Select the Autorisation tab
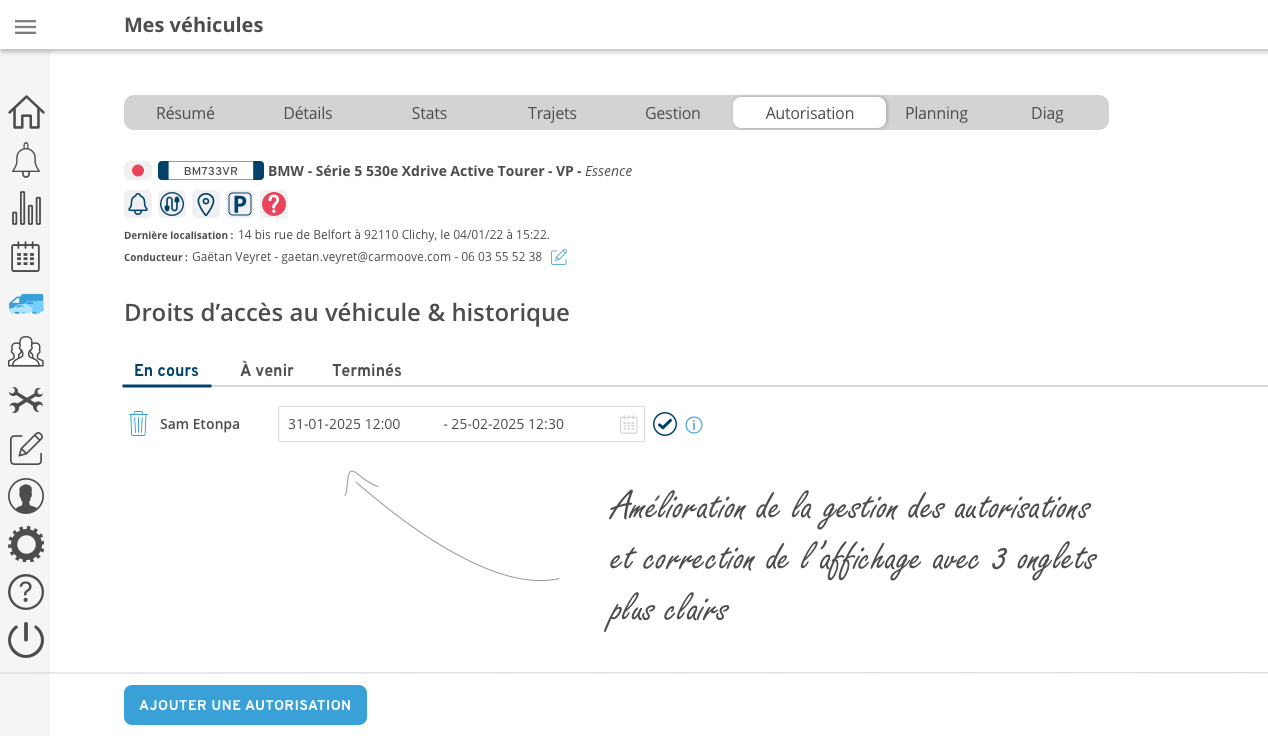The height and width of the screenshot is (736, 1268). 810,113
